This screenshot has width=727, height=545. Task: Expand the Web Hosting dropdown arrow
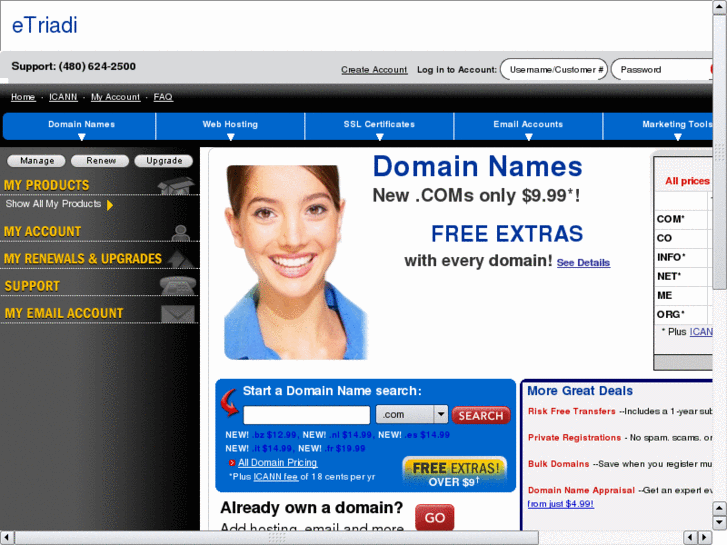[230, 137]
